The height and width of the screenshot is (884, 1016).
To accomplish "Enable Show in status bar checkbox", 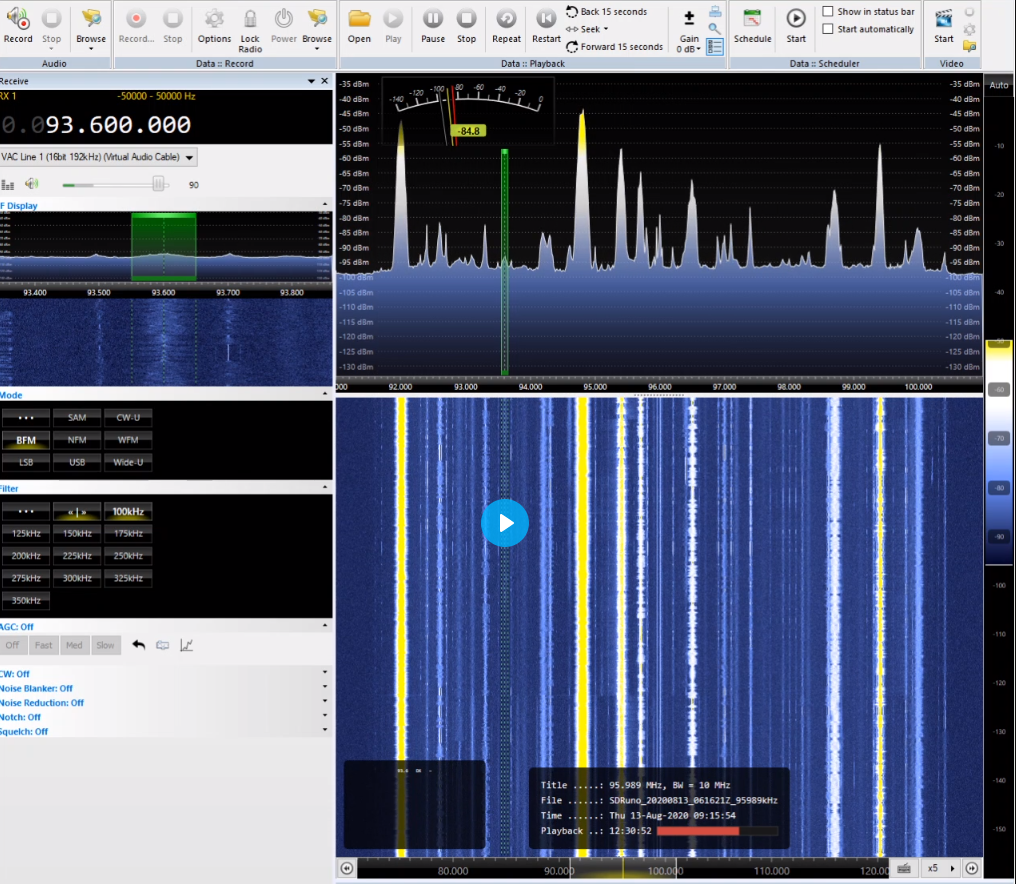I will 828,12.
